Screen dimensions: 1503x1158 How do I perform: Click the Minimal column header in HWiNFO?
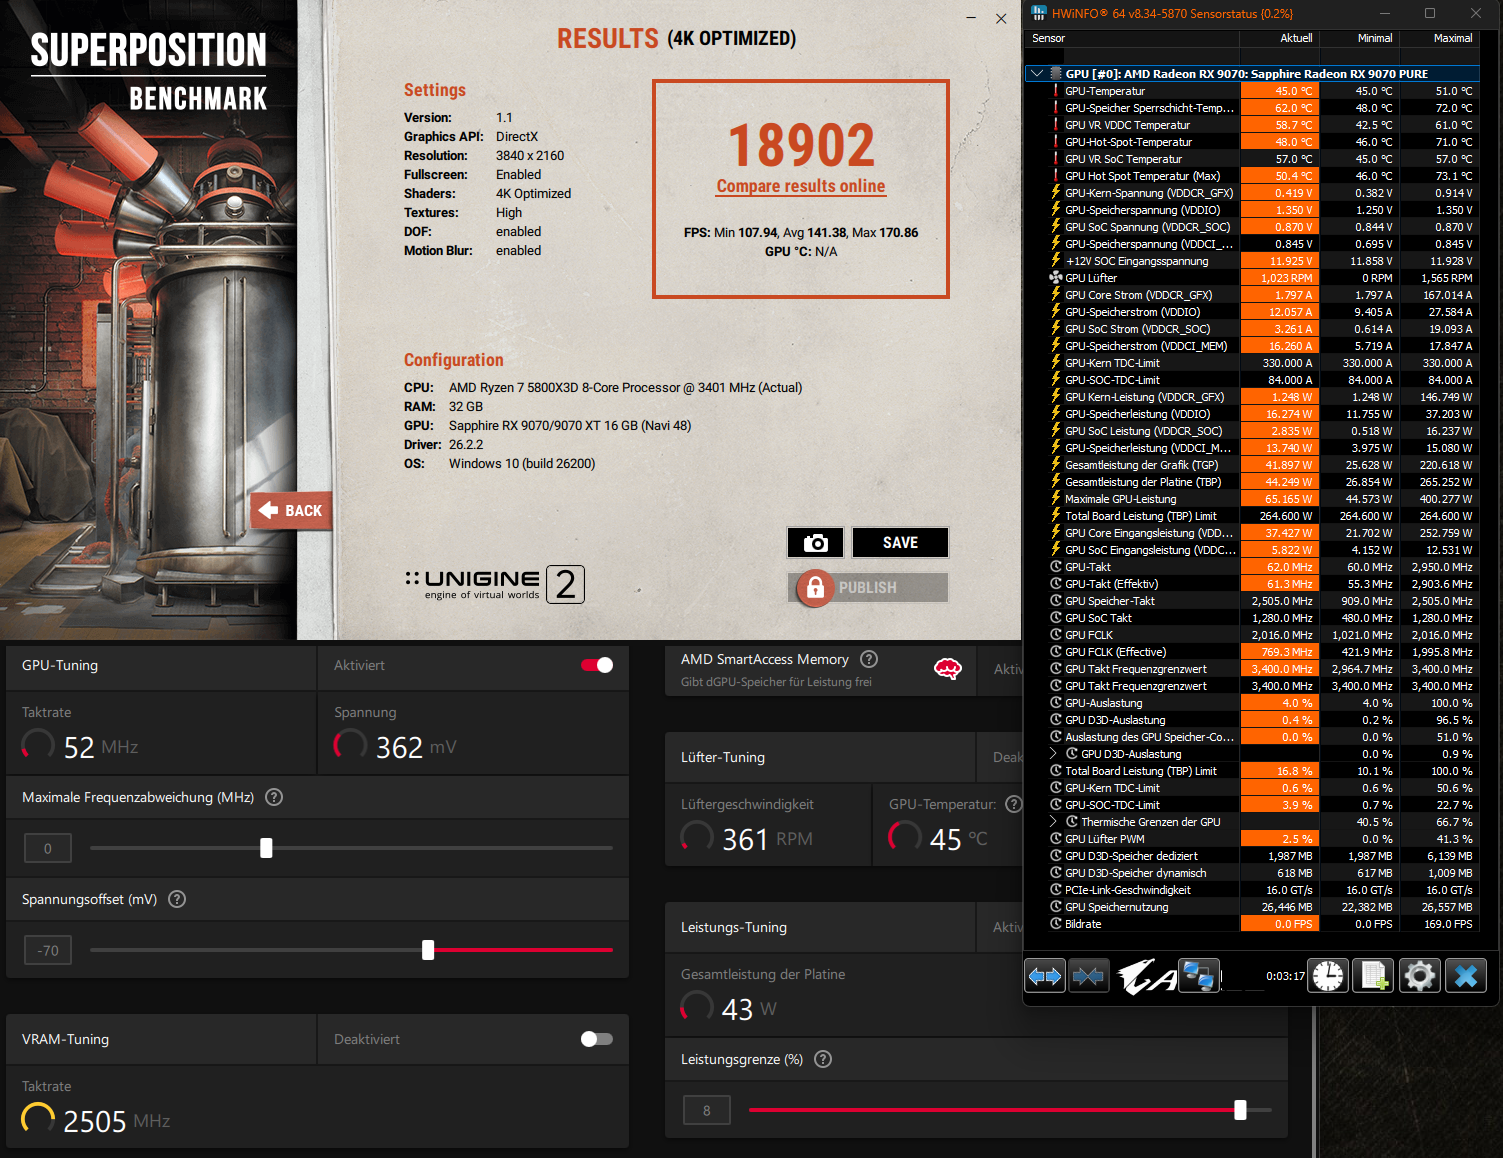click(x=1360, y=38)
